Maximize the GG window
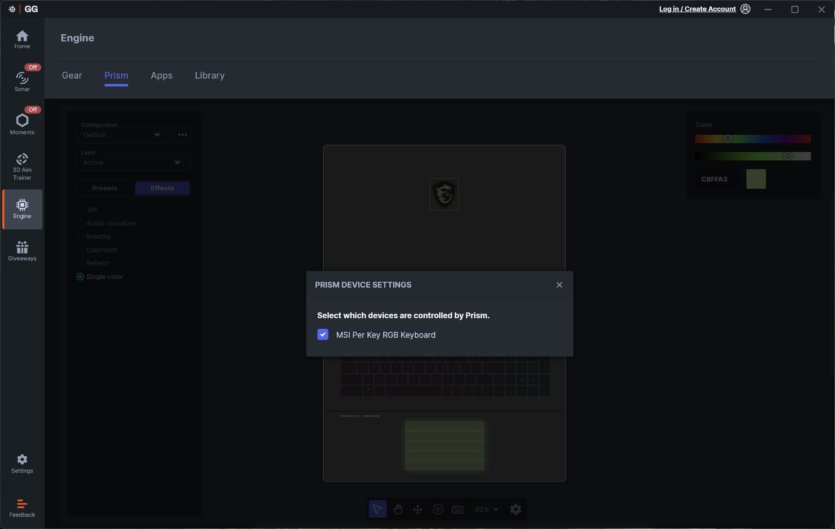This screenshot has height=529, width=835. click(795, 9)
